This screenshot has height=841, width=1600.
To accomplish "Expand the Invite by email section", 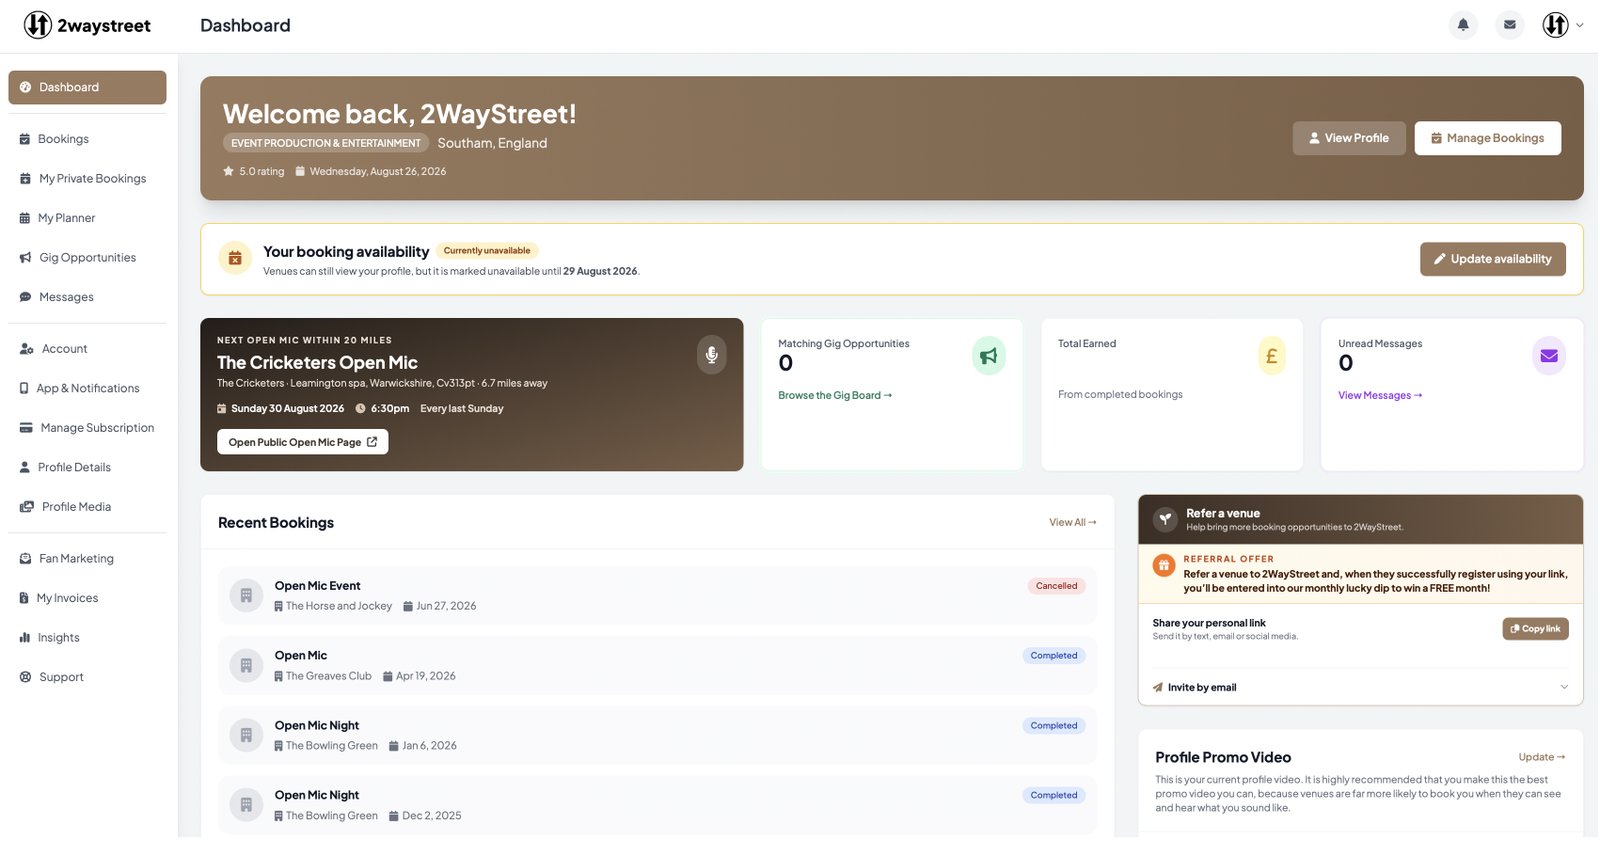I will tap(1360, 688).
